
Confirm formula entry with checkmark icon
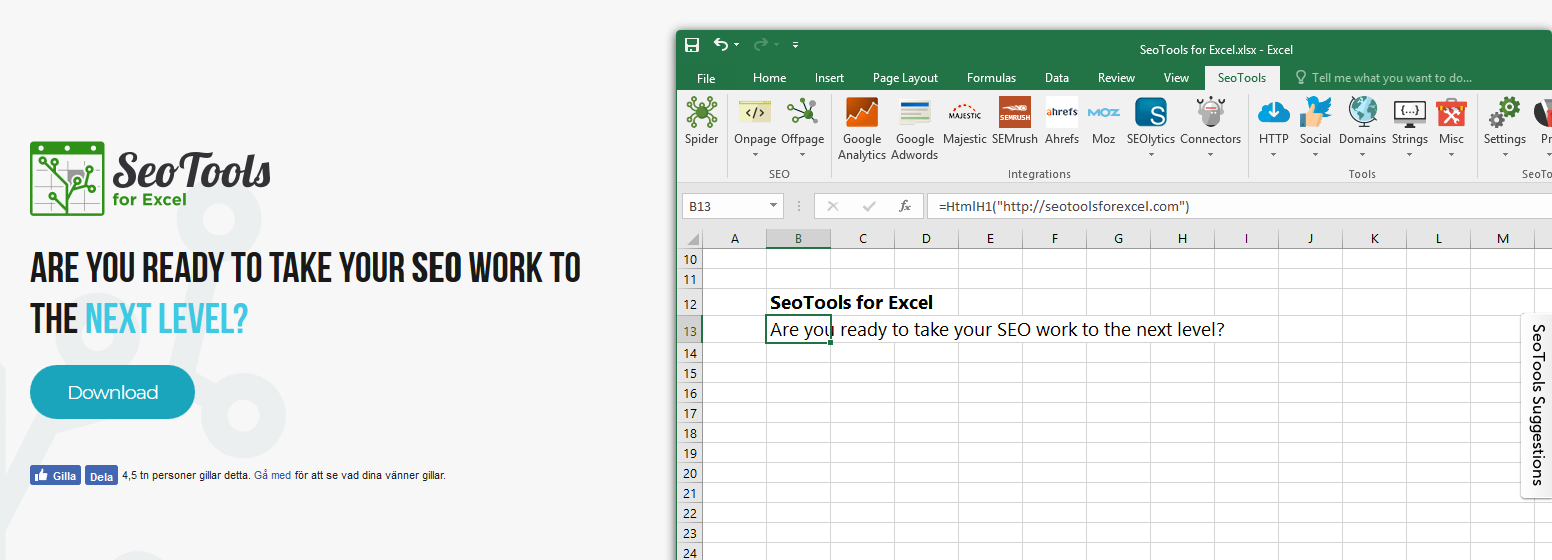click(869, 206)
